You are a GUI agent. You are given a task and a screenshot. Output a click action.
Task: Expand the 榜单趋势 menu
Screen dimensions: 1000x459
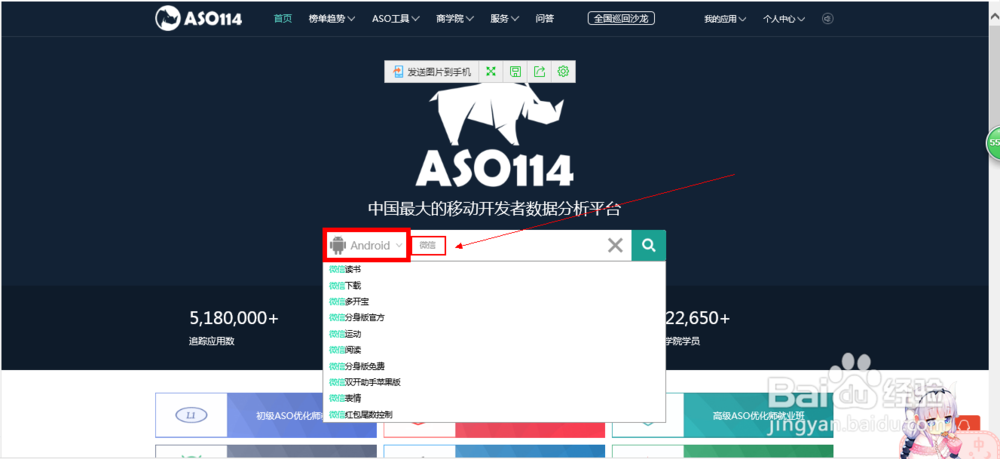(x=332, y=18)
